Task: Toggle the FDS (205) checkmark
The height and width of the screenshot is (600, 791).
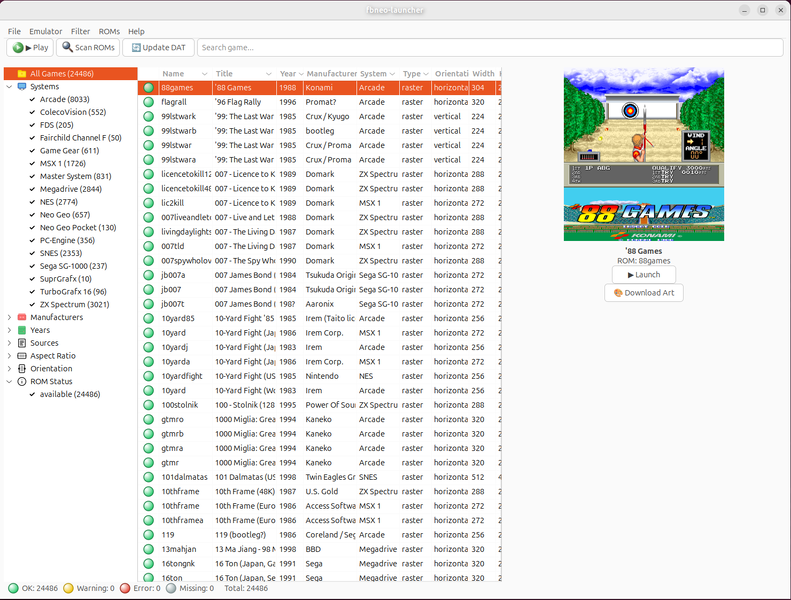Action: coord(32,125)
